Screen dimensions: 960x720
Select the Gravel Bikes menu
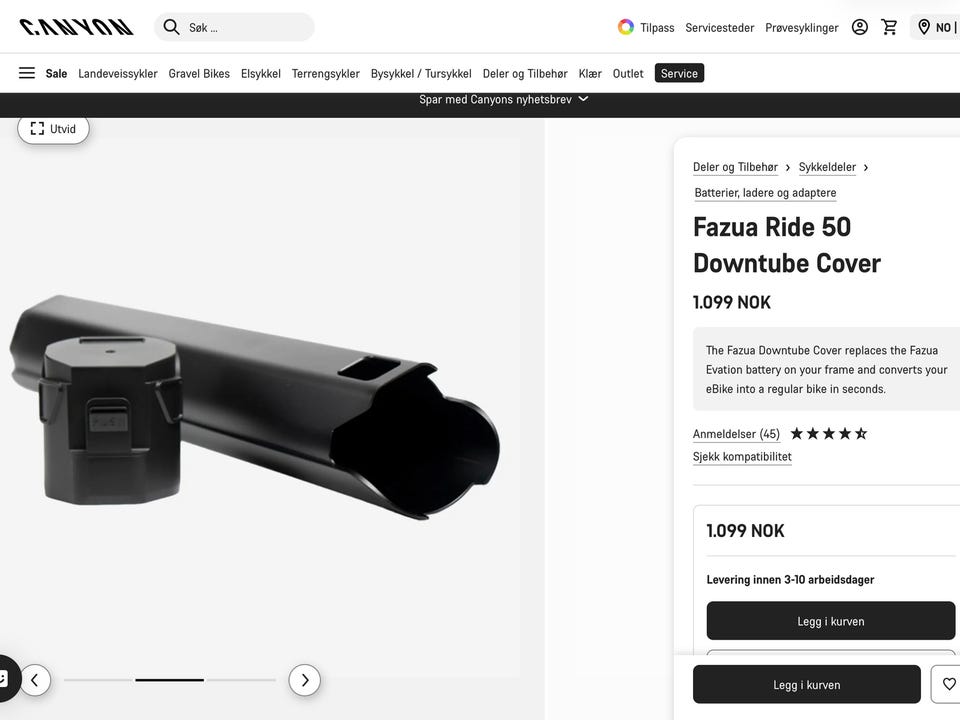click(x=199, y=73)
